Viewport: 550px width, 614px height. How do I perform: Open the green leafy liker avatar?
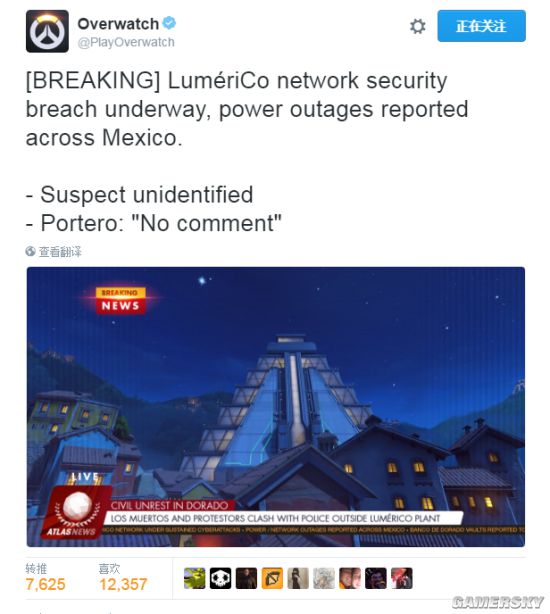(195, 578)
